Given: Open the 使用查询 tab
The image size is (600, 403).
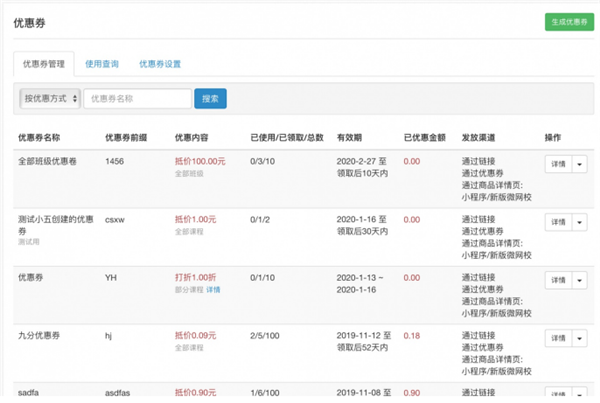Looking at the screenshot, I should [102, 64].
